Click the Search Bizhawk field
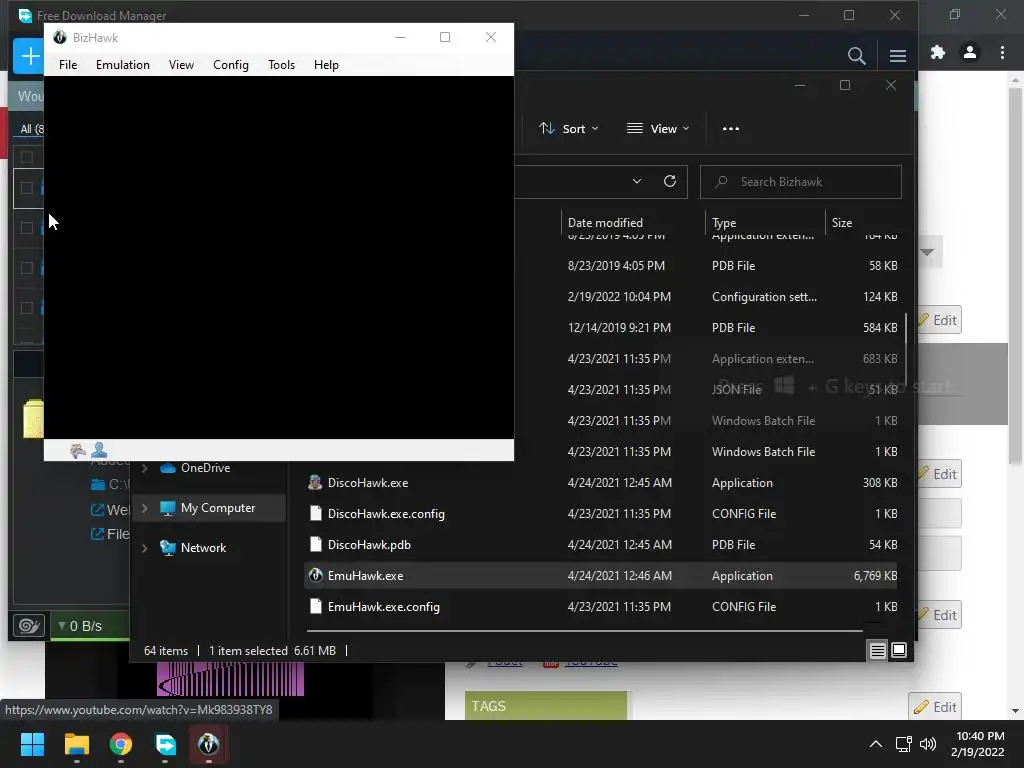The width and height of the screenshot is (1024, 768). coord(801,182)
